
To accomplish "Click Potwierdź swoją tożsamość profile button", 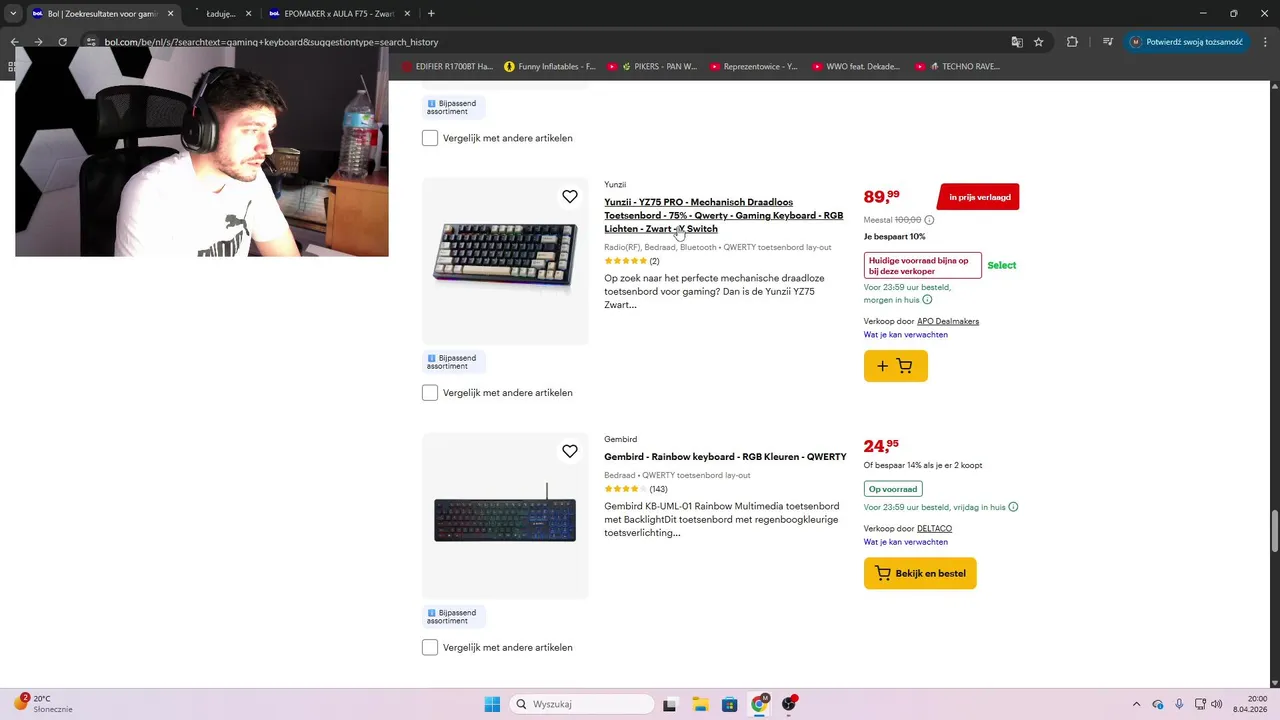I will click(x=1187, y=42).
